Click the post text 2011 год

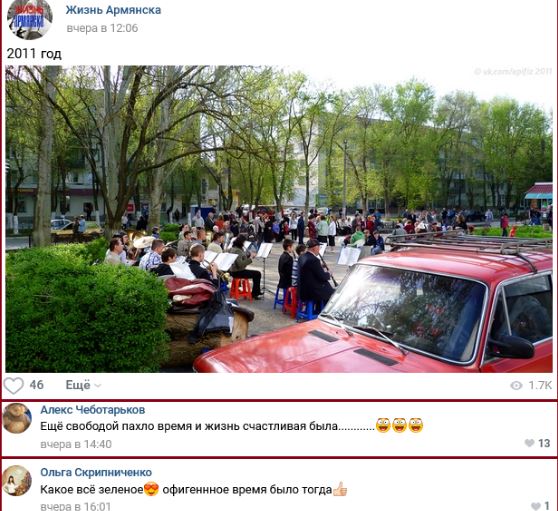point(34,54)
